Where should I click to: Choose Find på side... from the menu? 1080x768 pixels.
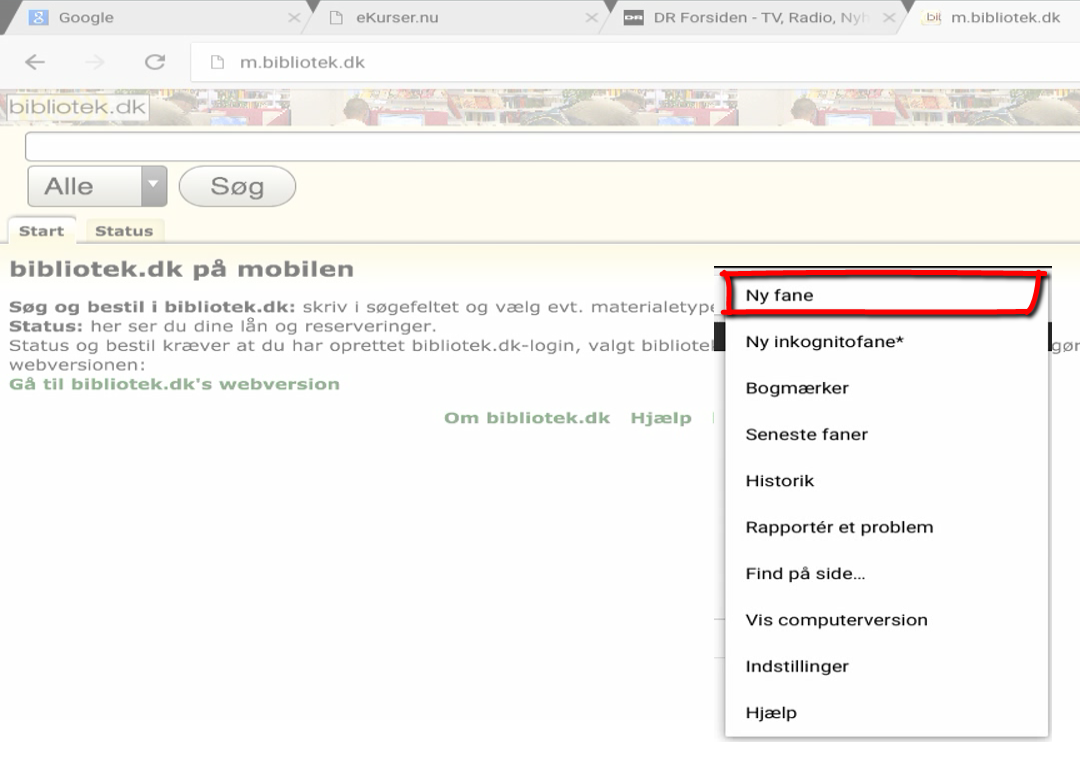coord(886,574)
